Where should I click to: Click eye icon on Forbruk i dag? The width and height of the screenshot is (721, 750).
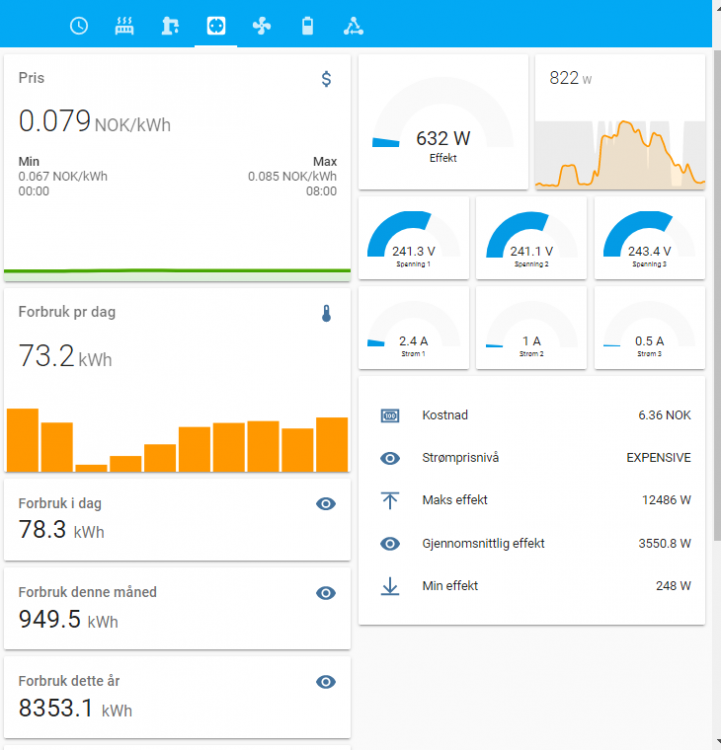pyautogui.click(x=325, y=504)
